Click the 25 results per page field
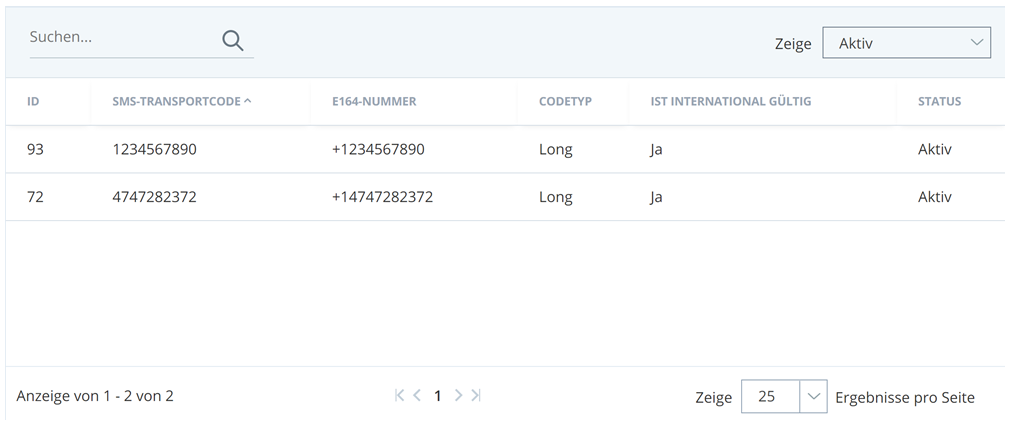1017x426 pixels. click(770, 396)
